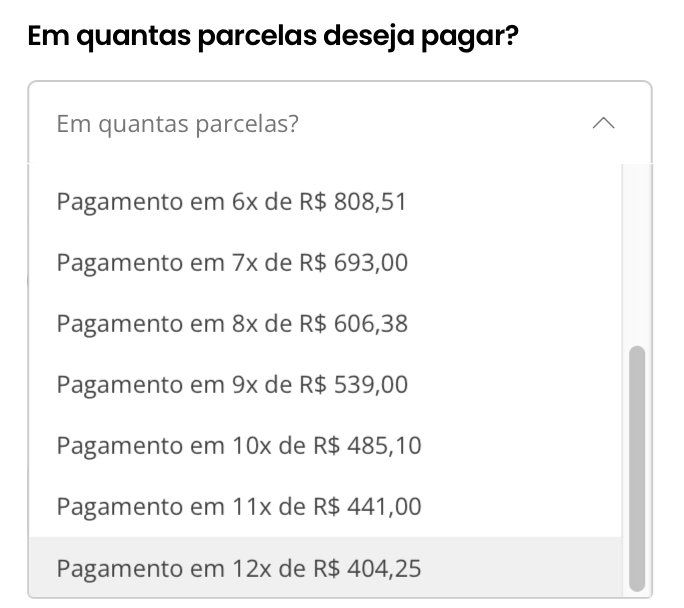Click the 'Em quantas parcelas deseja pagar?' heading
Viewport: 684px width, 608px height.
[x=273, y=38]
